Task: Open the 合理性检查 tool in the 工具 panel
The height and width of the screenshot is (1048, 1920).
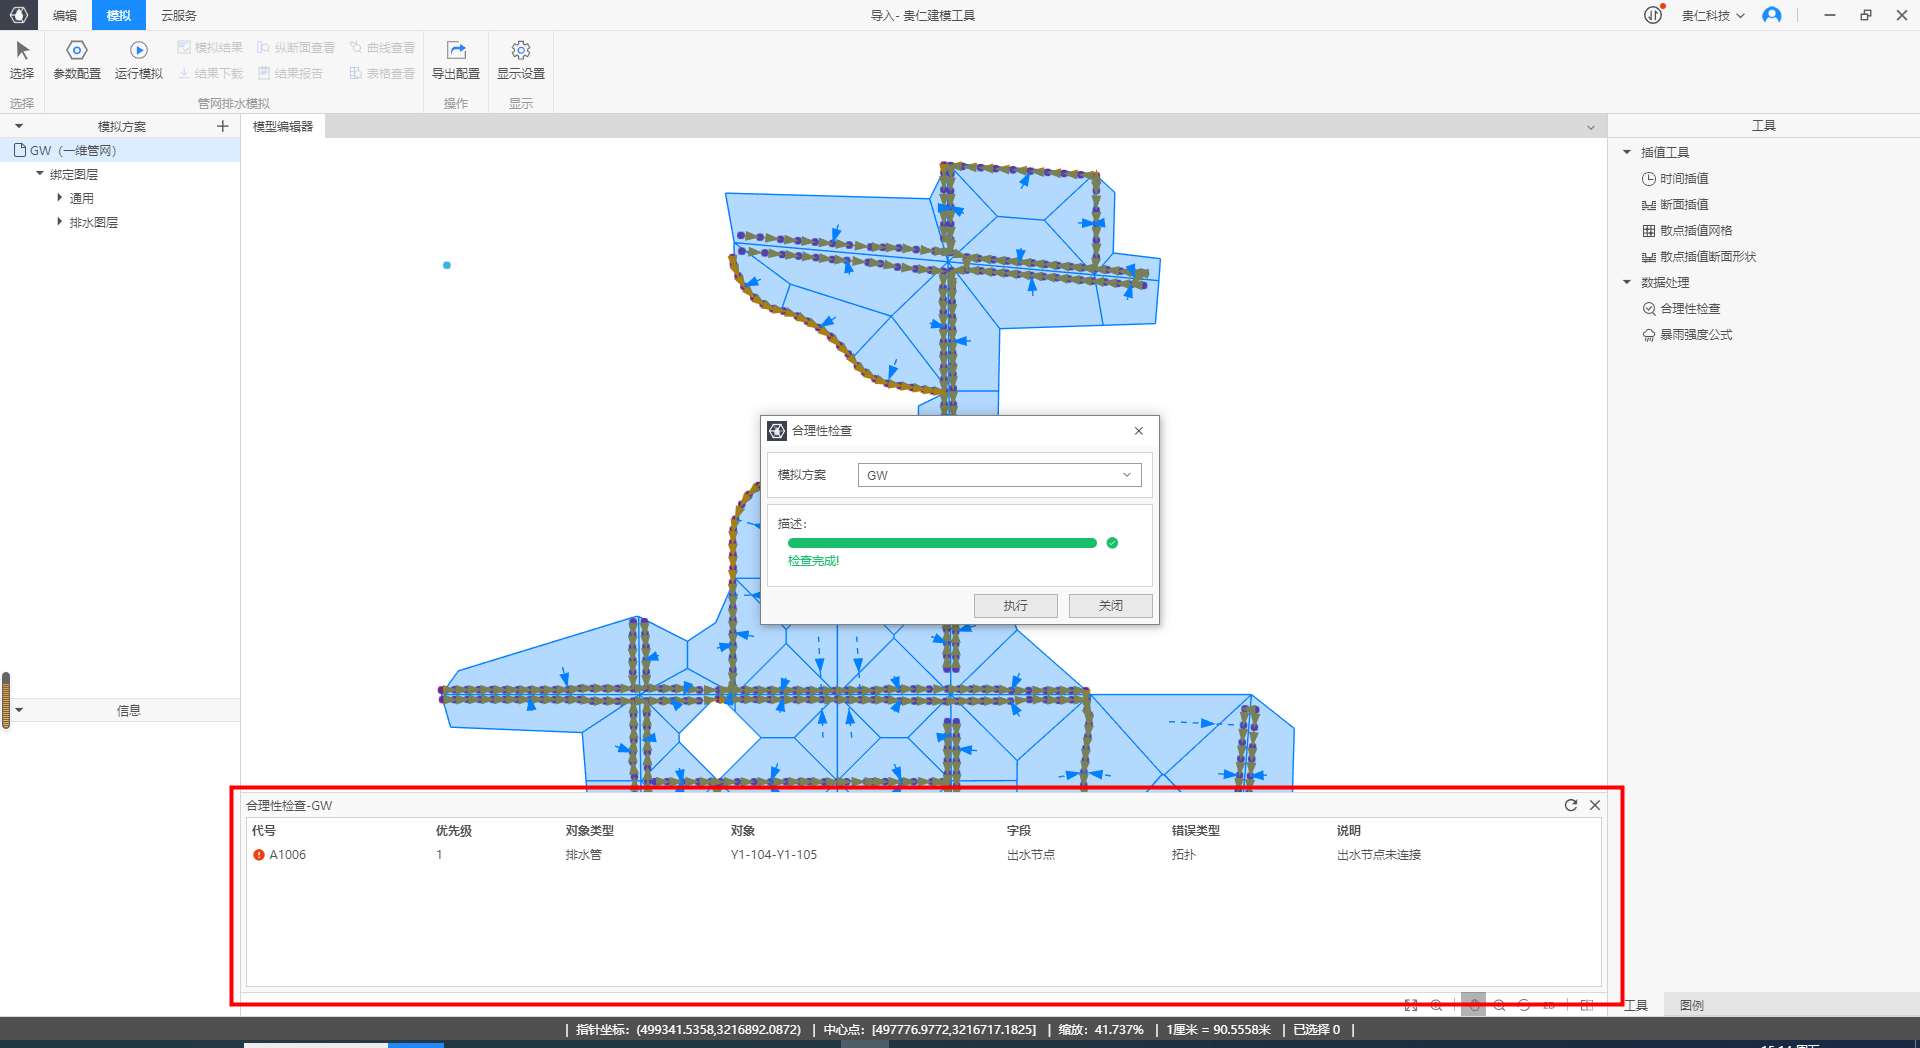Action: pyautogui.click(x=1681, y=308)
